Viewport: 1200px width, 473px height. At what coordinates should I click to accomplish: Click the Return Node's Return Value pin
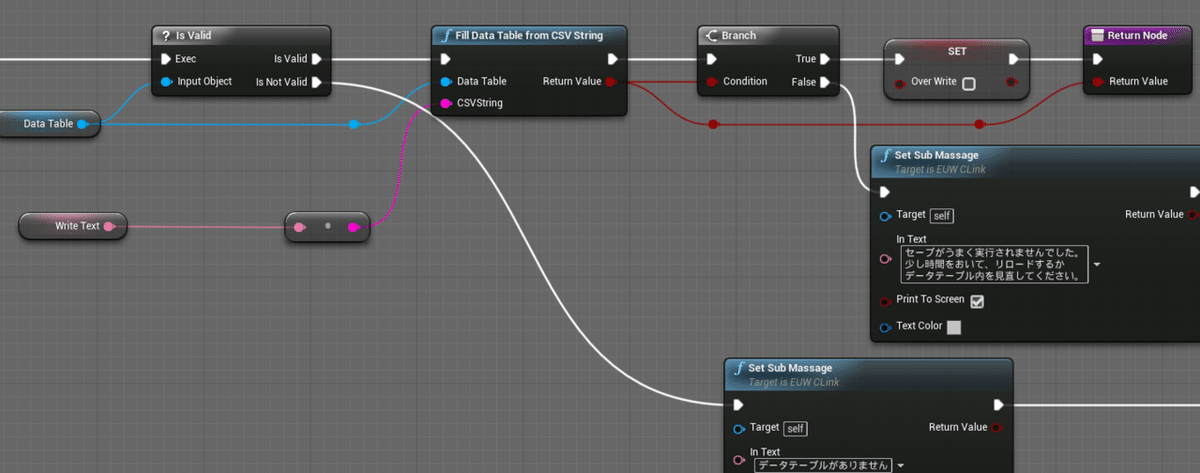[x=1098, y=82]
